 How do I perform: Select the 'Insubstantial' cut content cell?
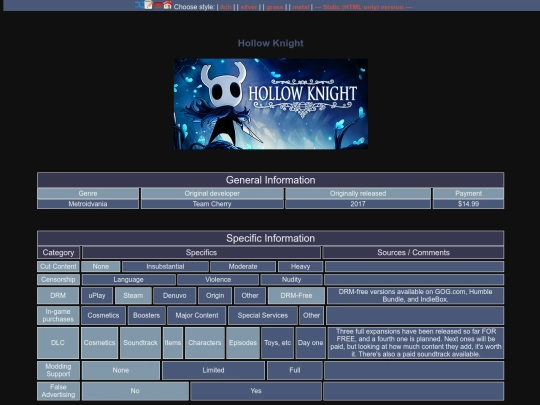165,266
